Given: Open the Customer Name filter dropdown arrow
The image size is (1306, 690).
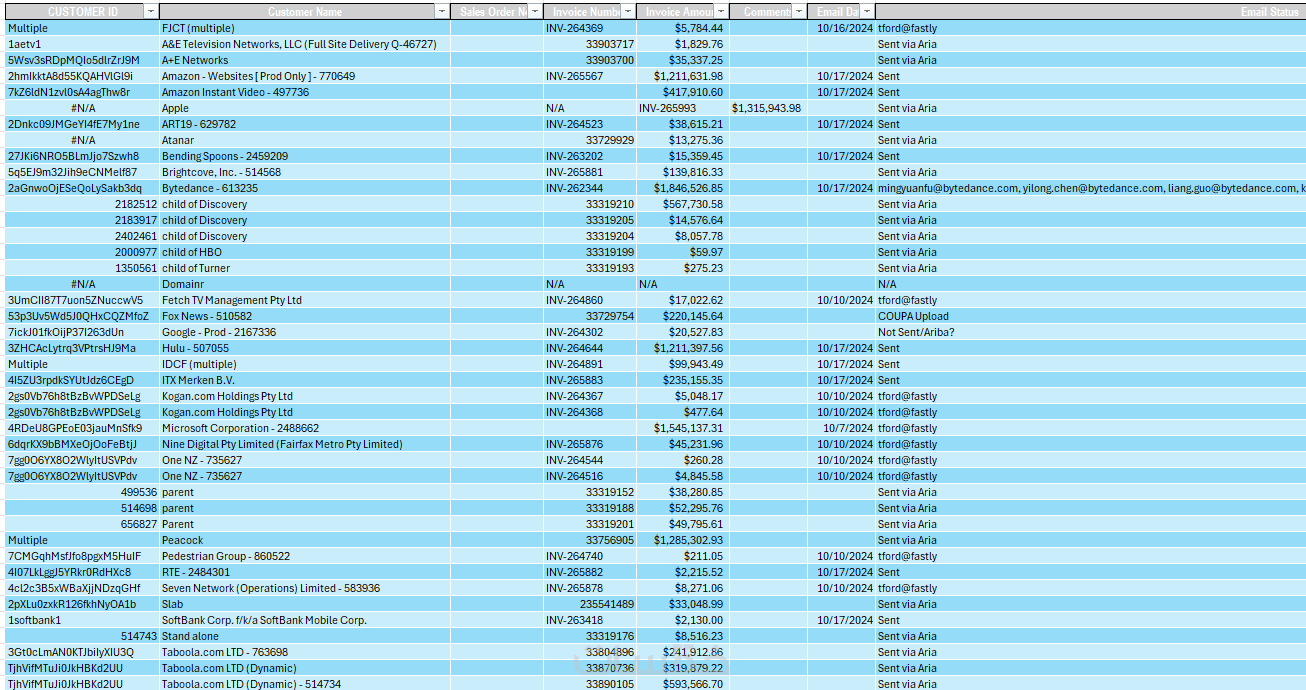Looking at the screenshot, I should (442, 11).
